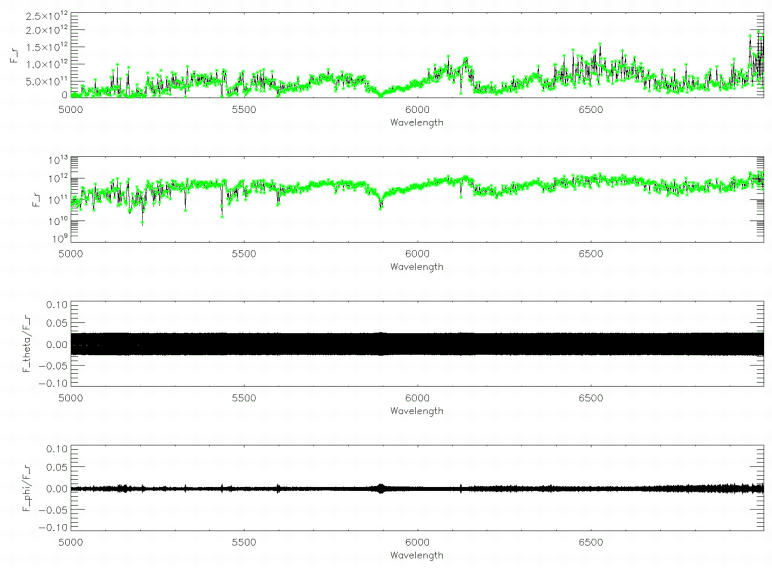Click the F_r y-axis label of the top plot
Image resolution: width=772 pixels, height=568 pixels.
point(12,55)
